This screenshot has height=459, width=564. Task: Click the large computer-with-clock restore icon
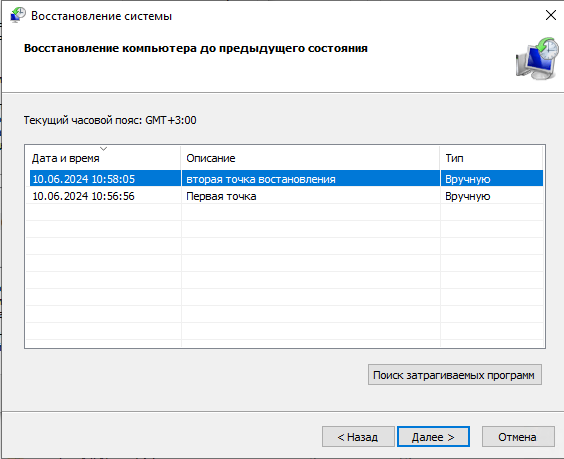[537, 58]
